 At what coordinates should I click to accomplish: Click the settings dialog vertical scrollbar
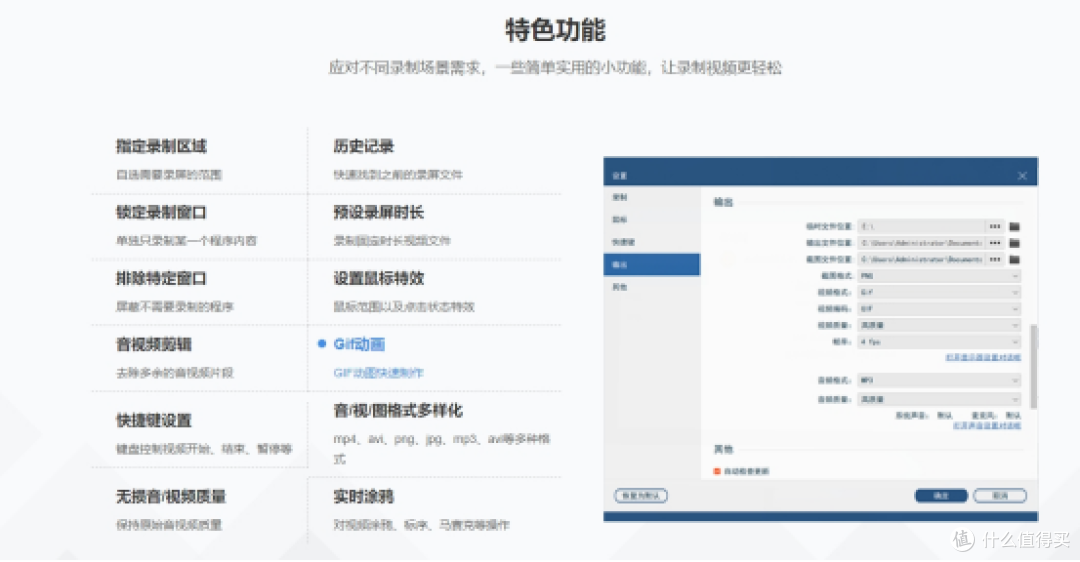pos(1032,366)
